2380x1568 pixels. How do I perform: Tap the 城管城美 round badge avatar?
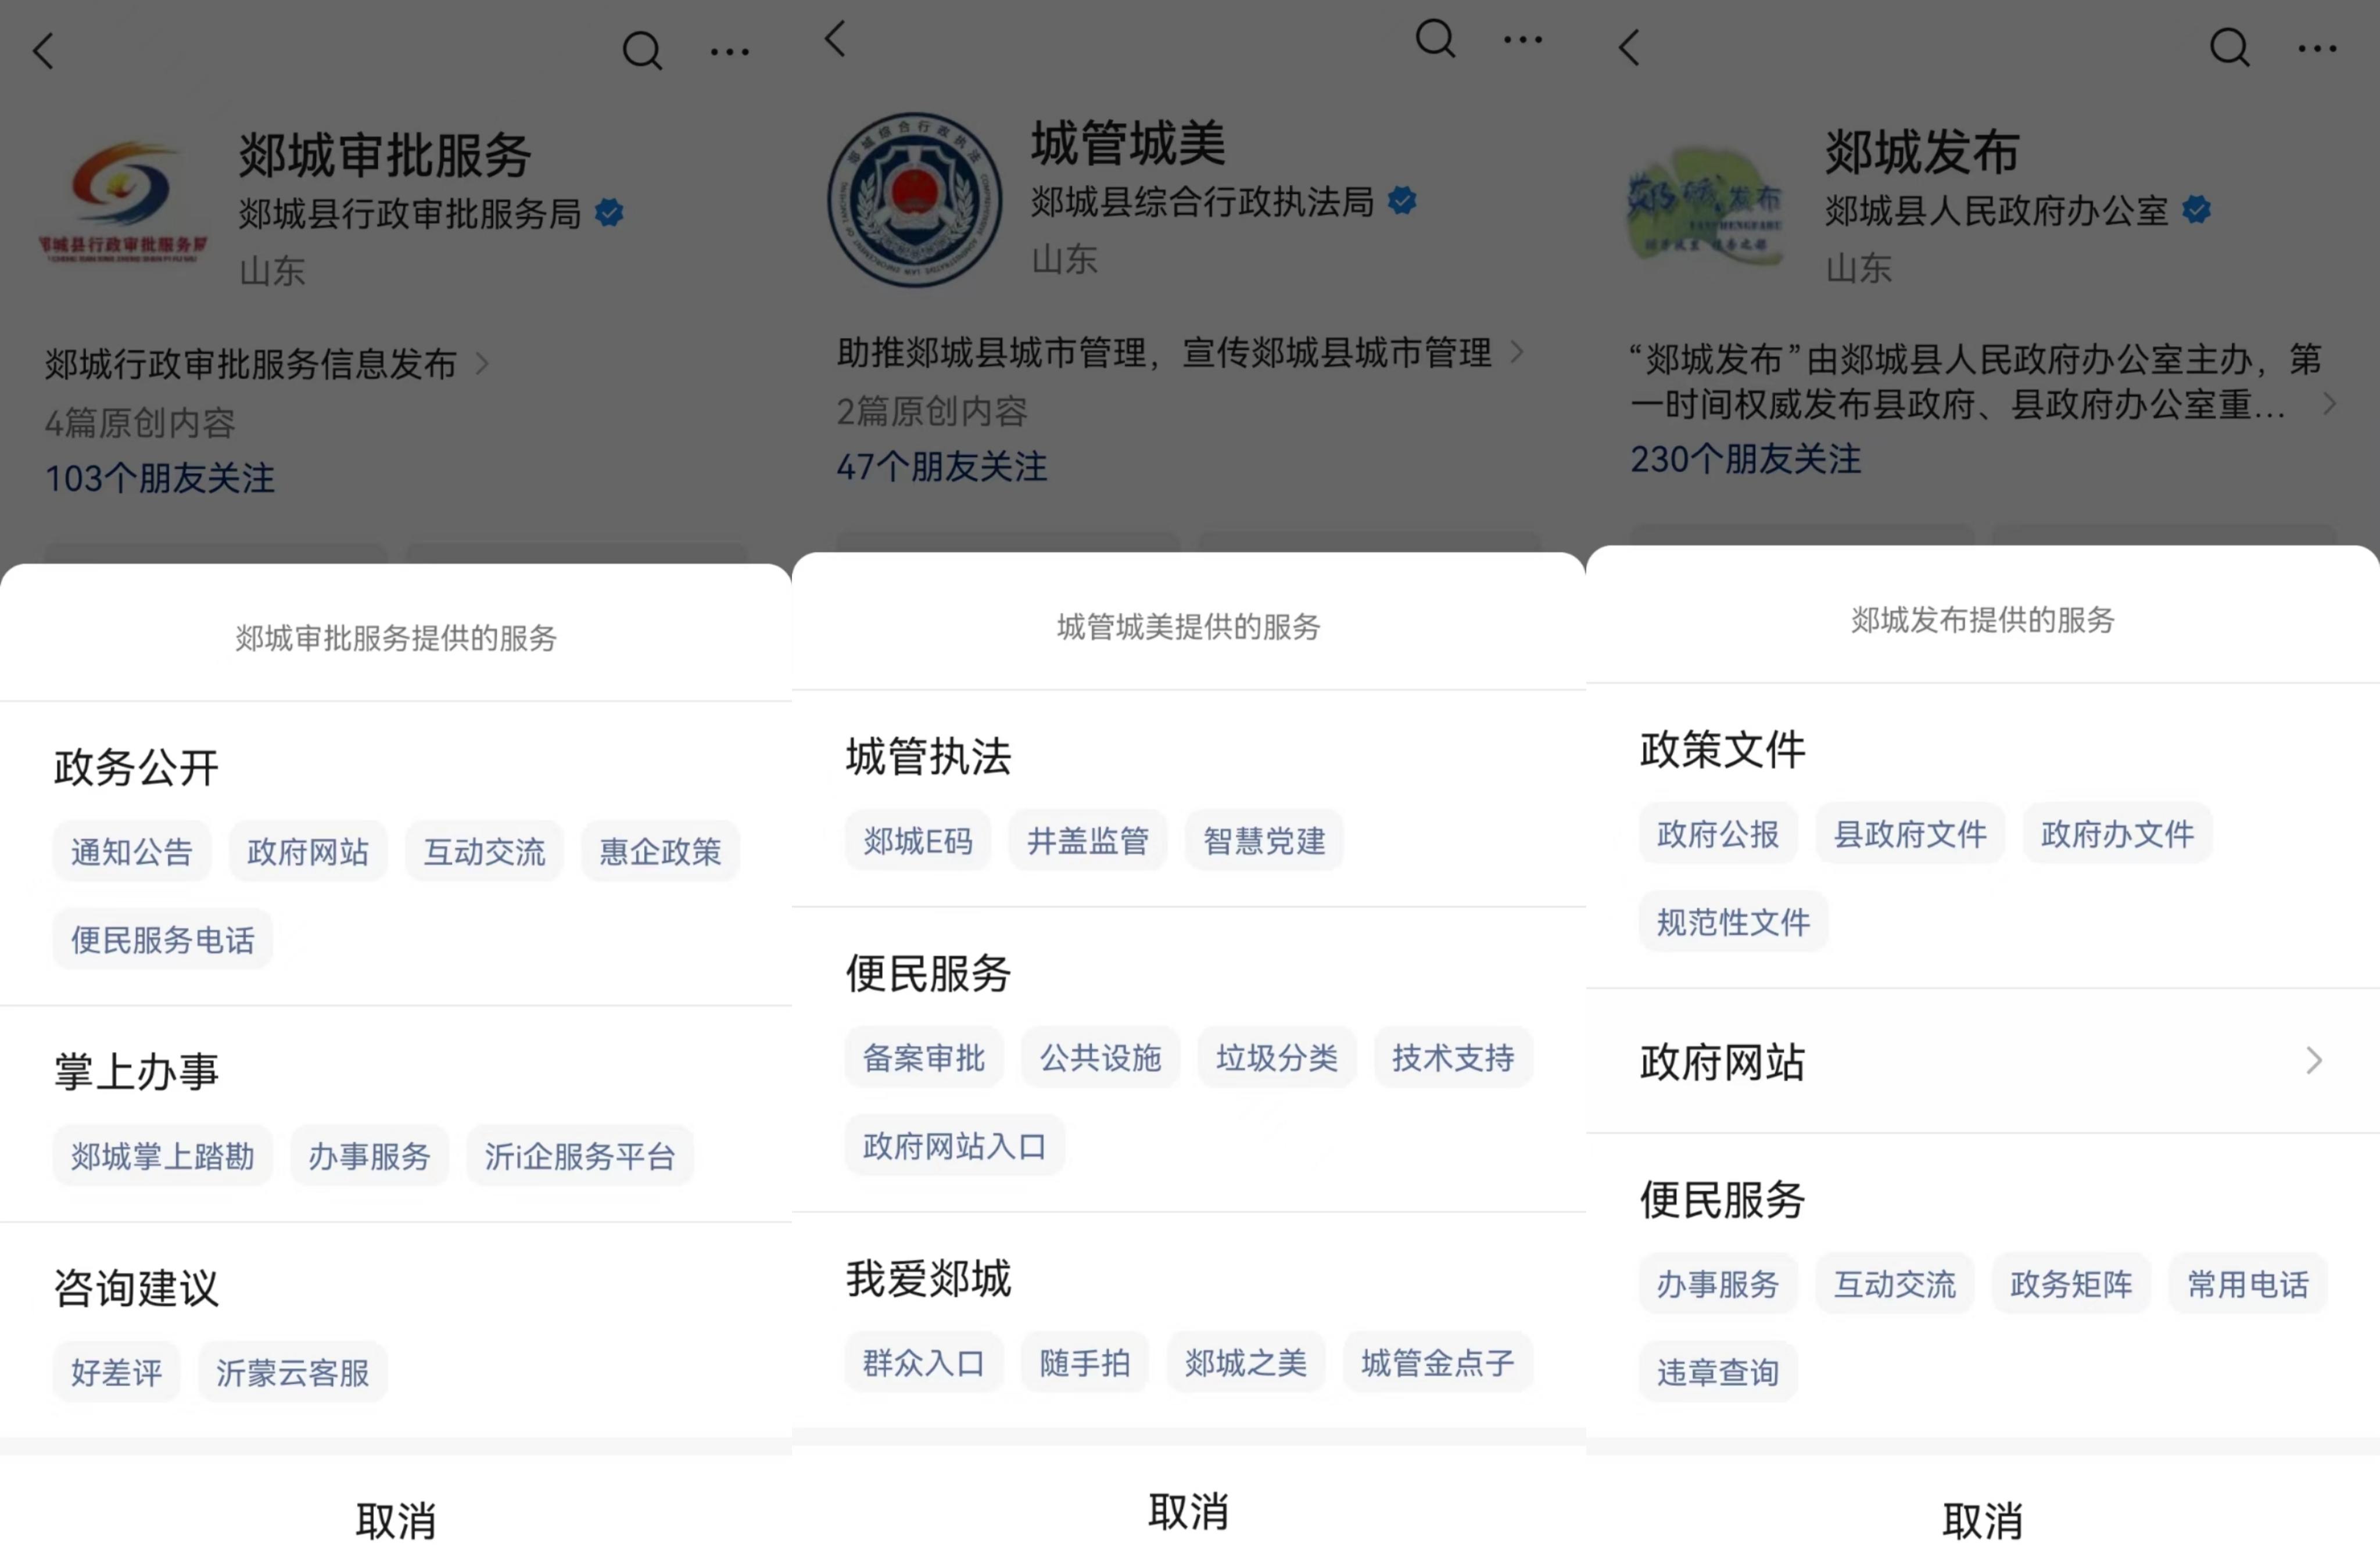915,199
